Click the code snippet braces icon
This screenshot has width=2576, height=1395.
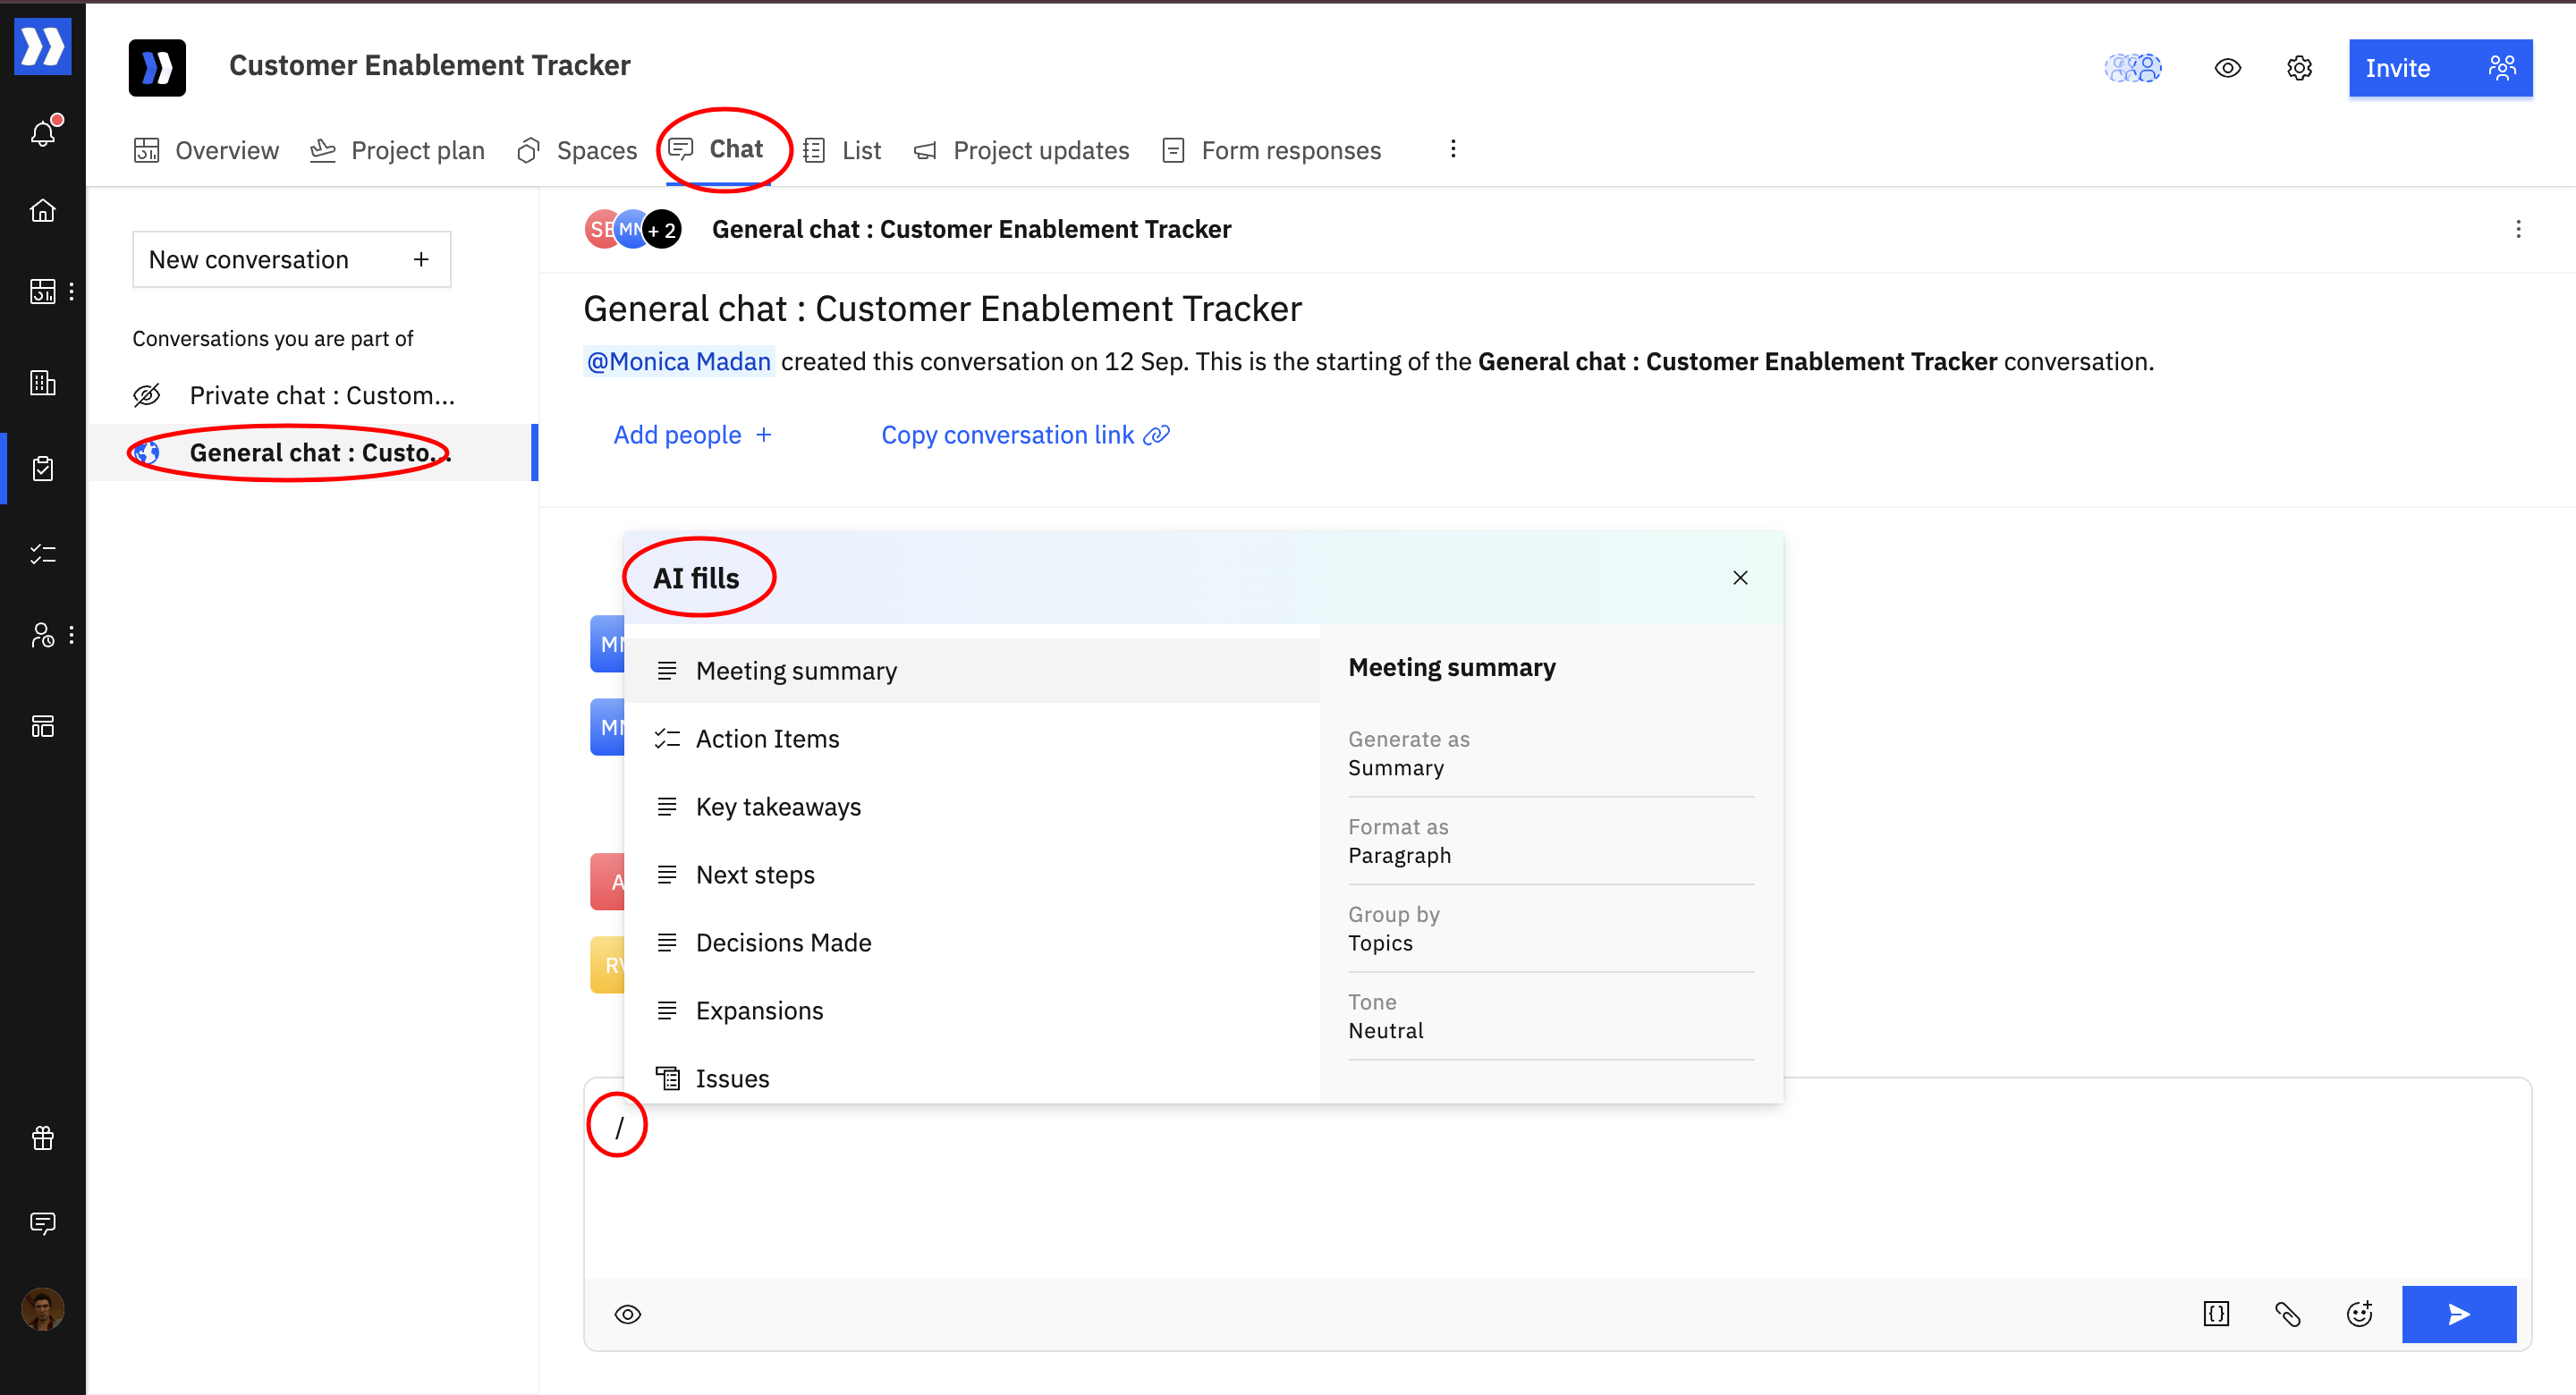click(x=2216, y=1313)
